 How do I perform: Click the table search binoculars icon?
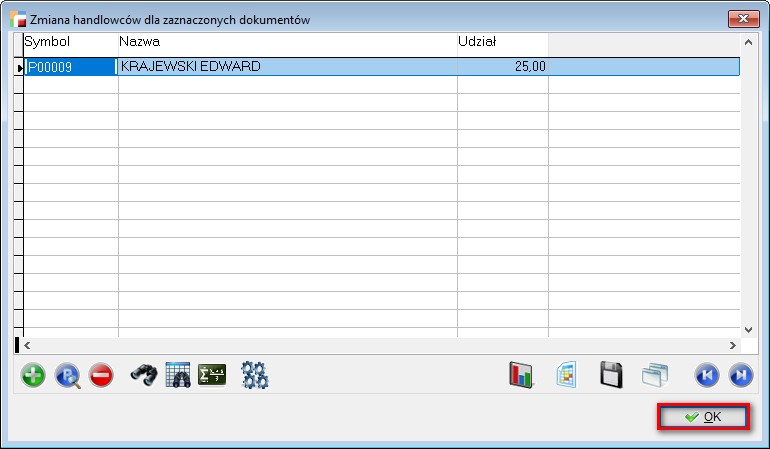[x=178, y=376]
